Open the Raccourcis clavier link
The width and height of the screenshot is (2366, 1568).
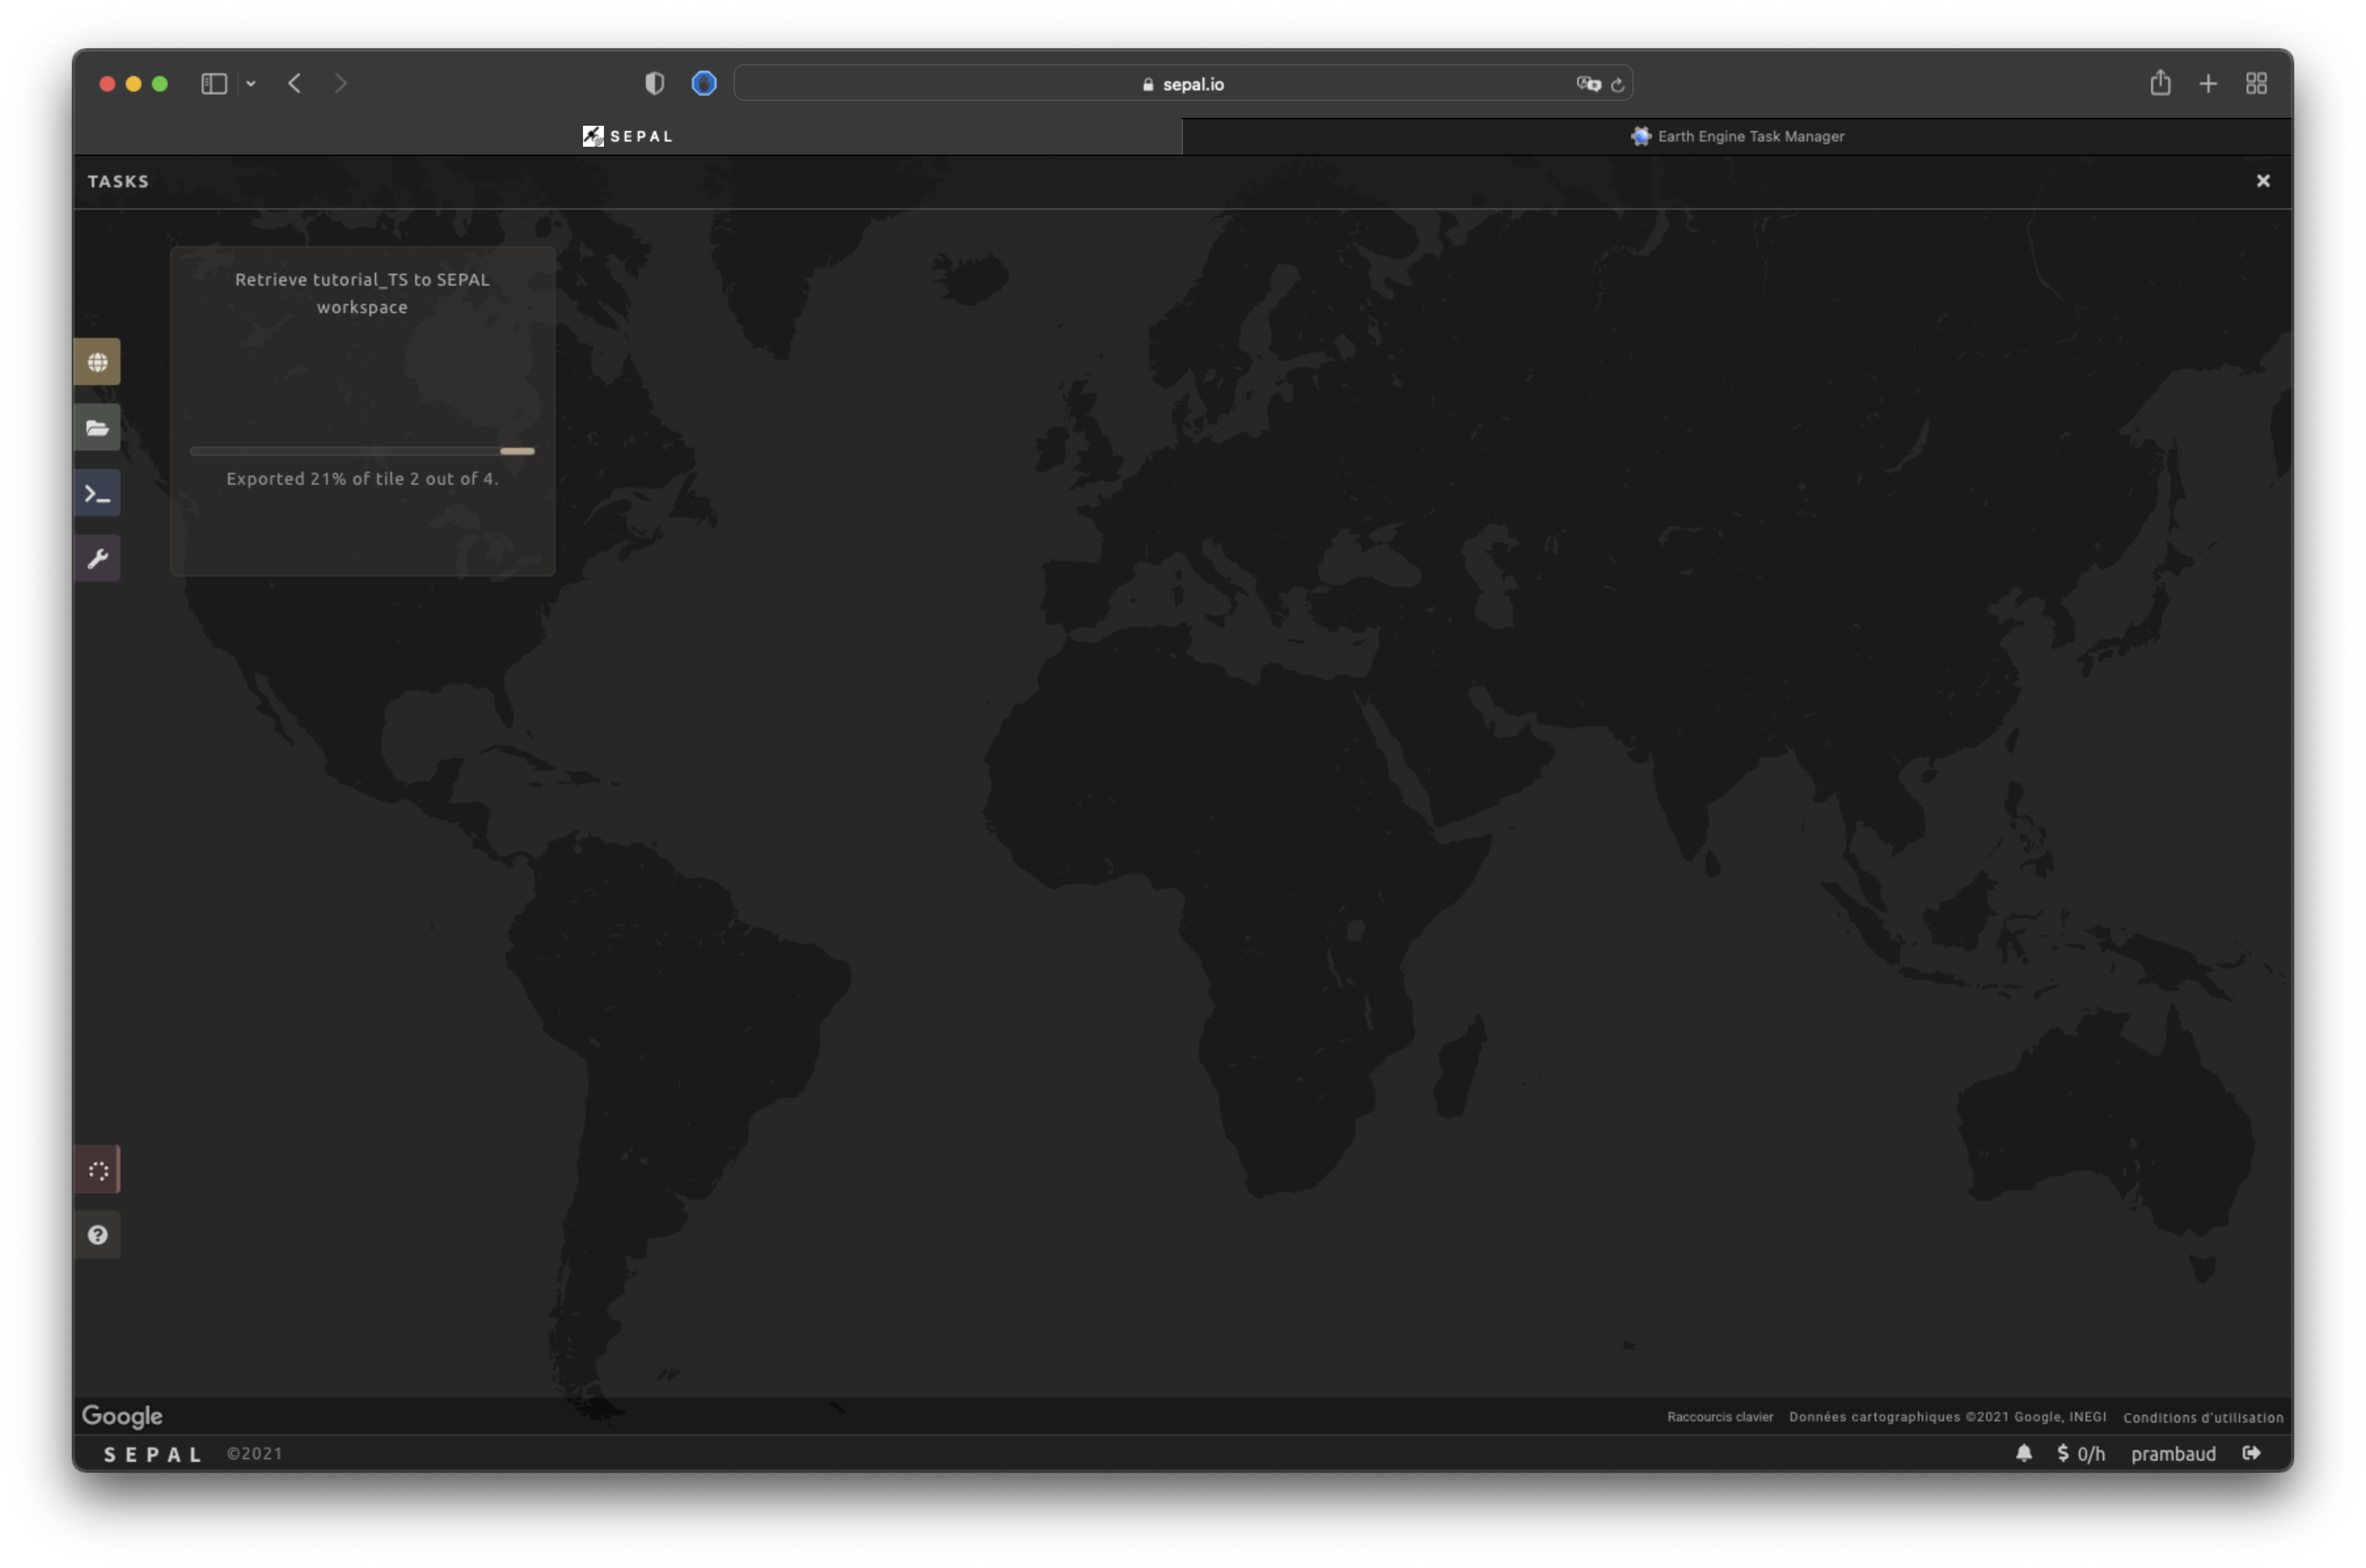(x=1719, y=1417)
